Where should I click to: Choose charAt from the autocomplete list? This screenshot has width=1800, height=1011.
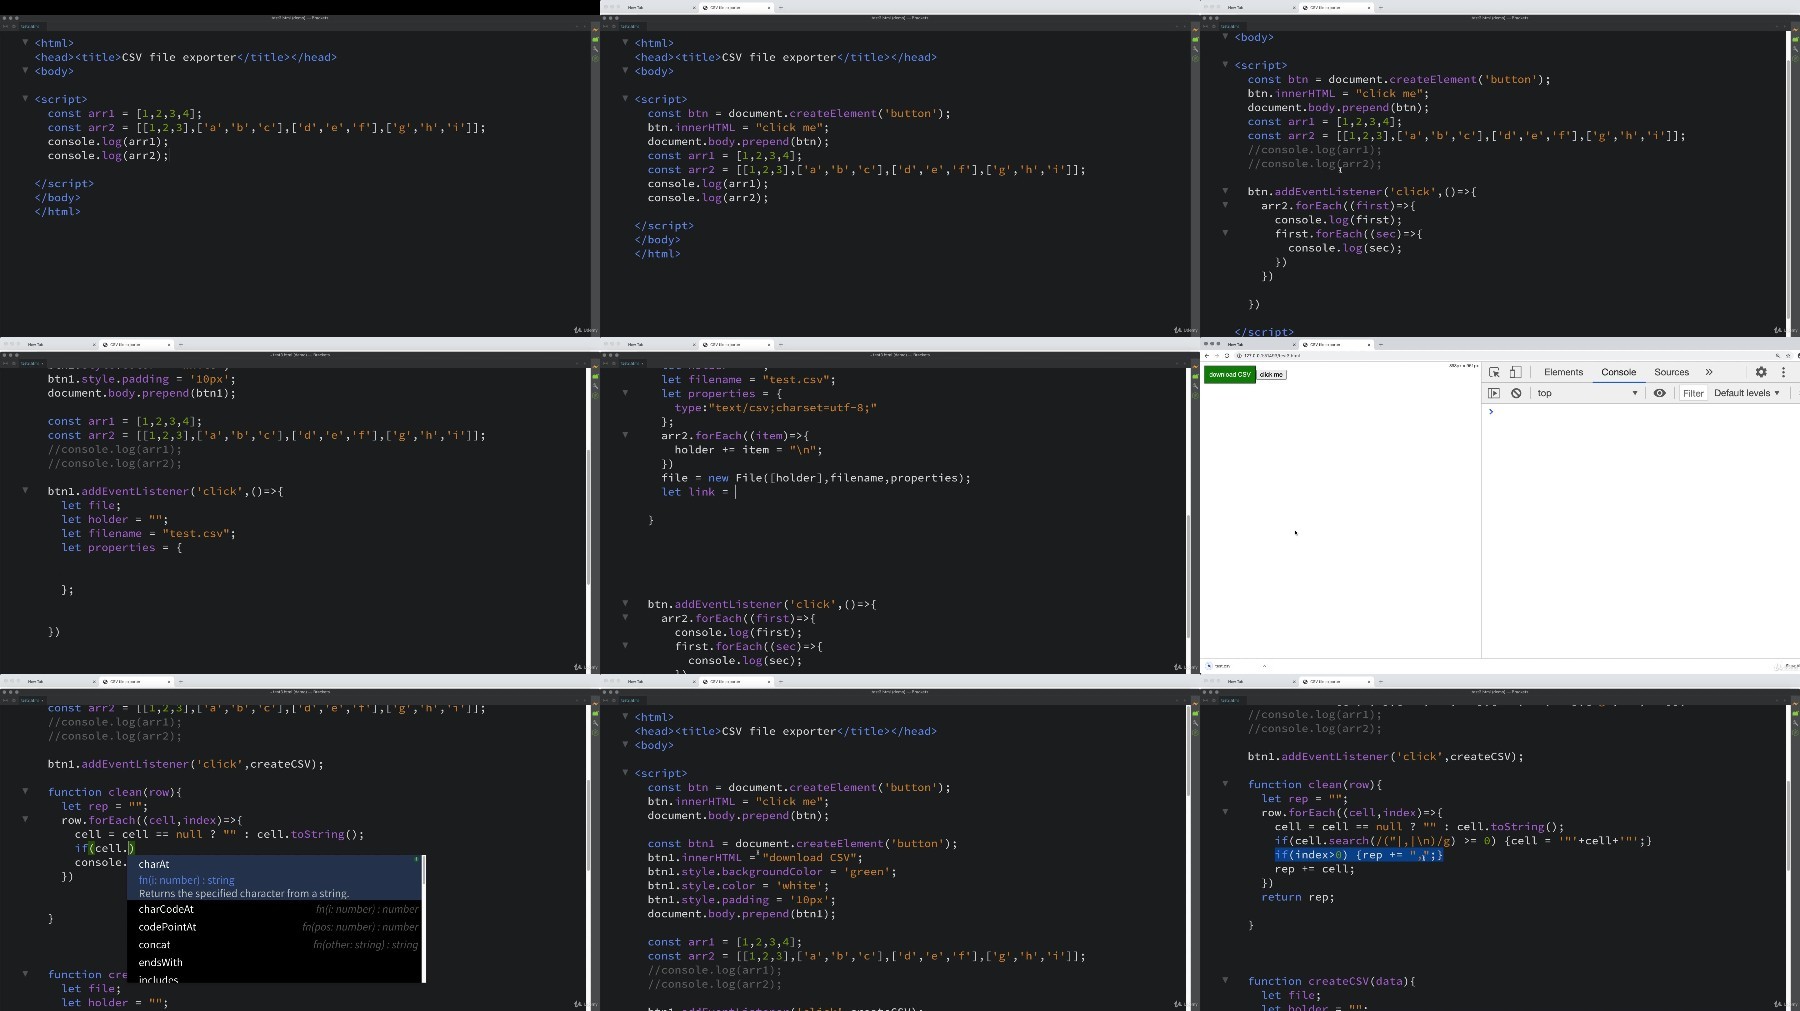(x=275, y=878)
